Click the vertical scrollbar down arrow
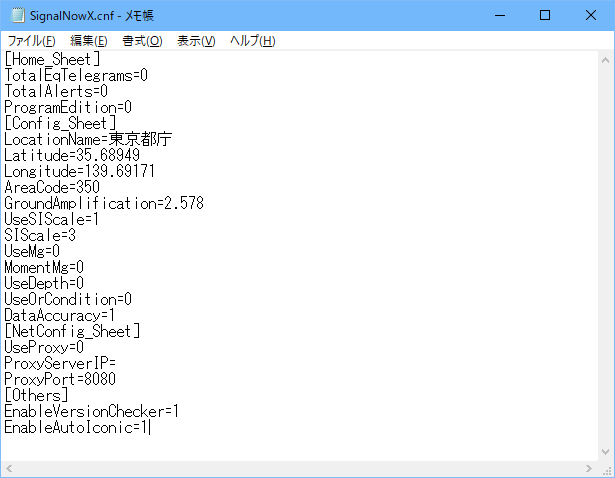This screenshot has width=615, height=478. (x=605, y=452)
